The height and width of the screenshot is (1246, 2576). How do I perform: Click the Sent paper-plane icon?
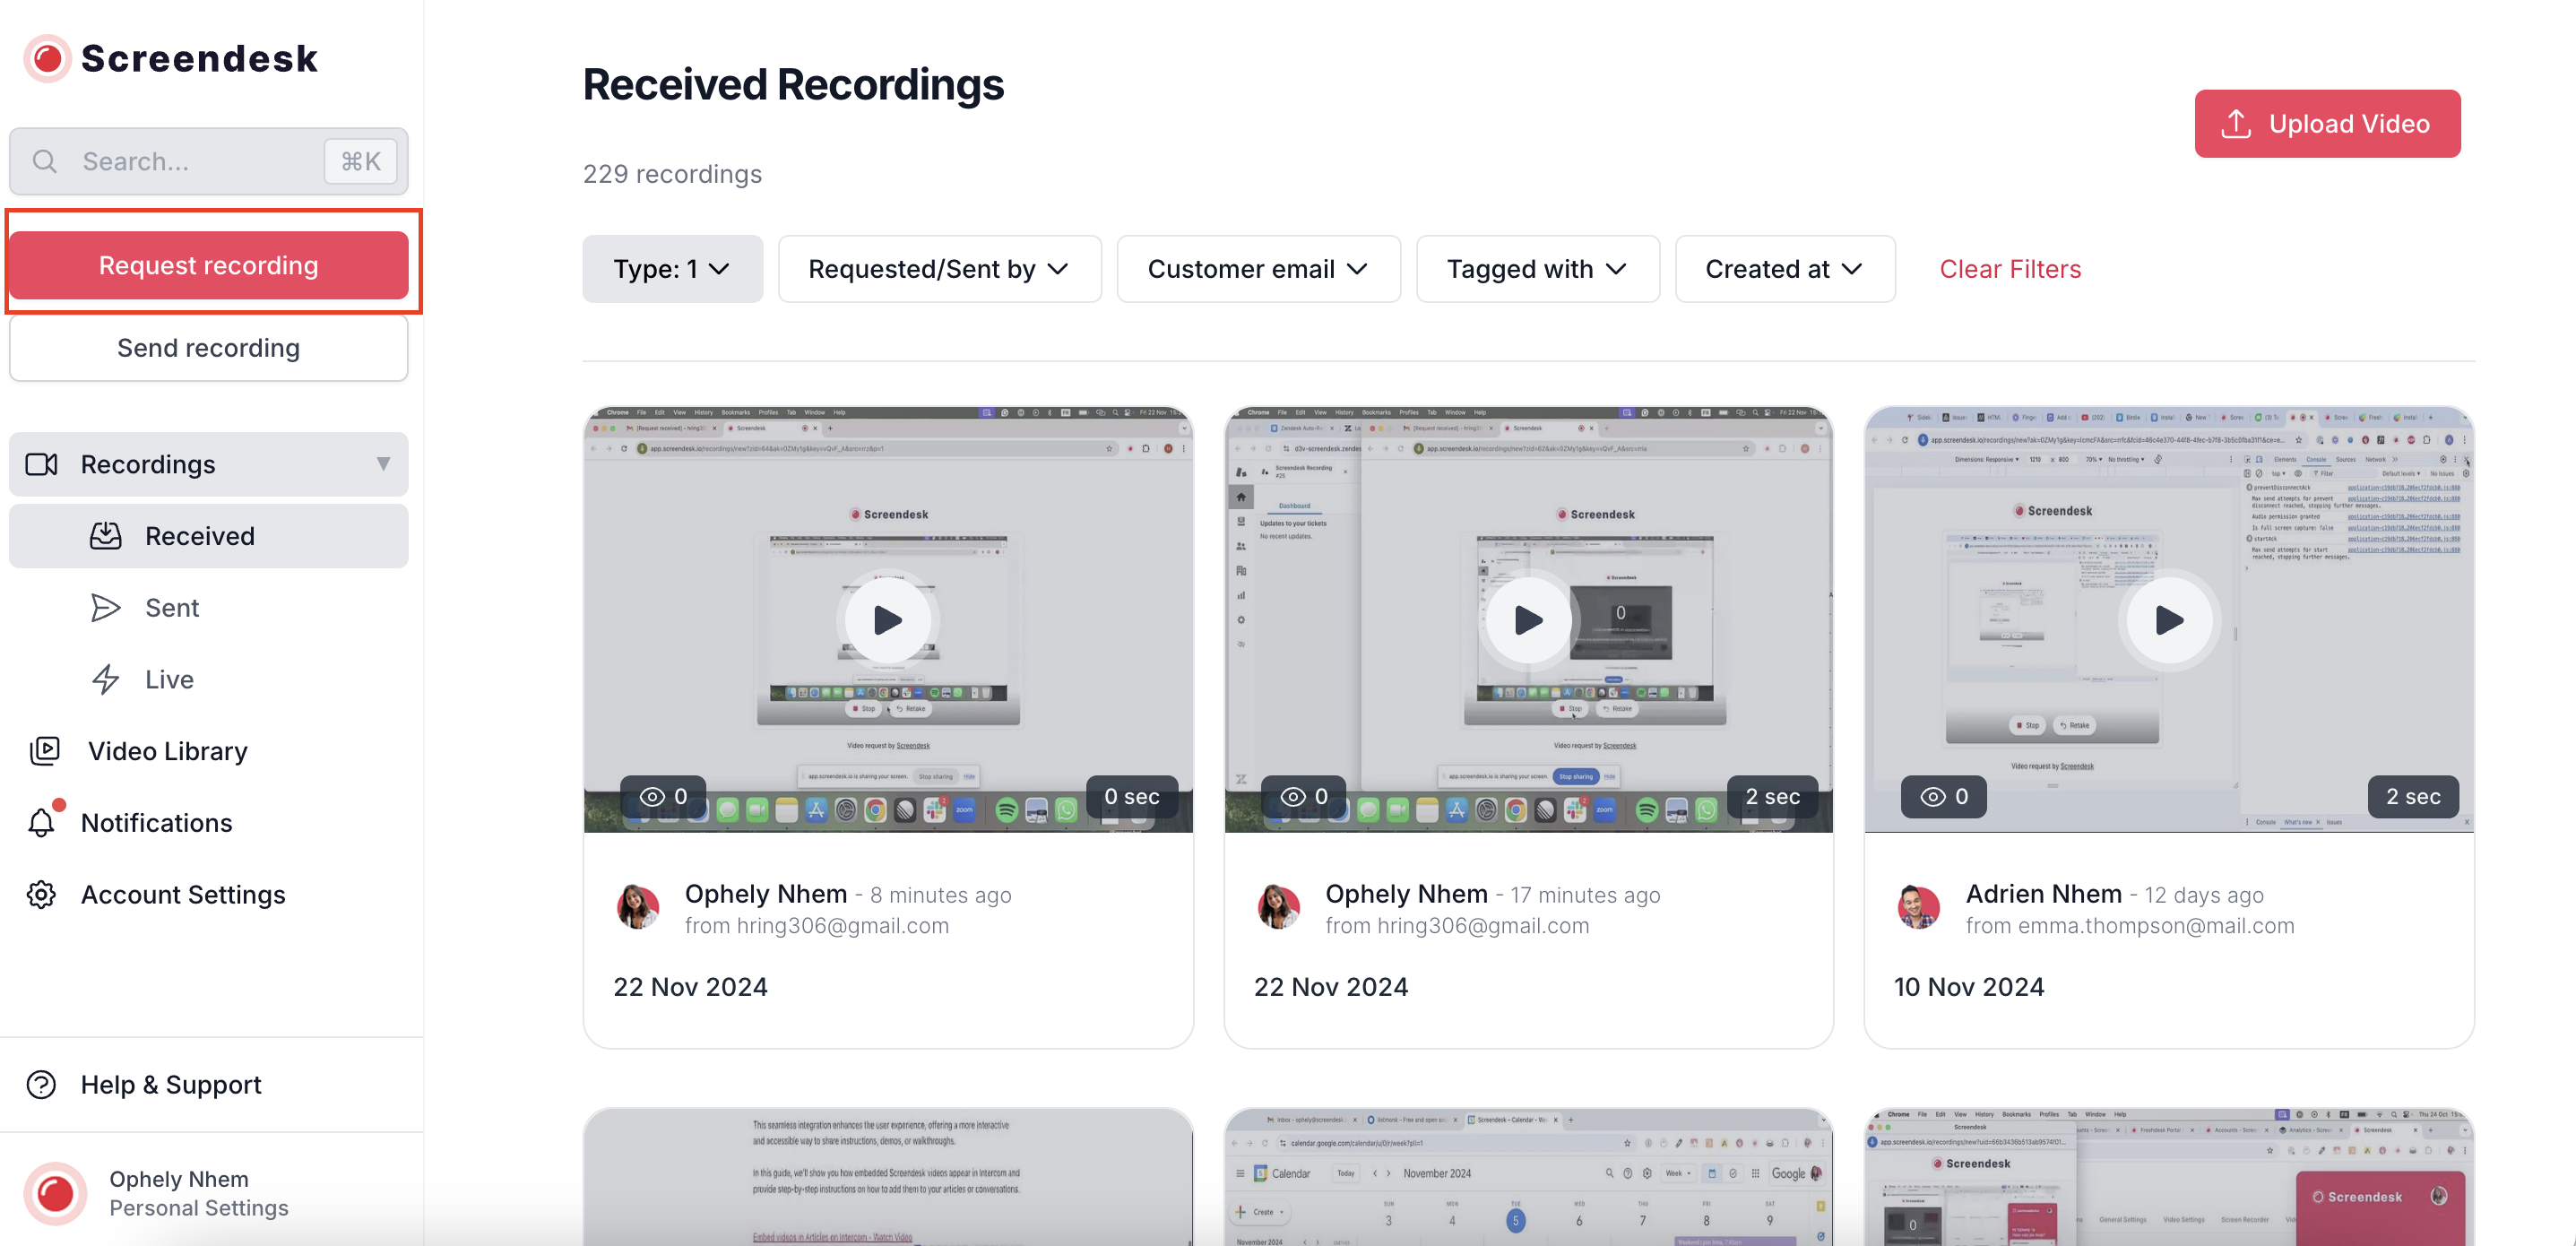[x=106, y=607]
